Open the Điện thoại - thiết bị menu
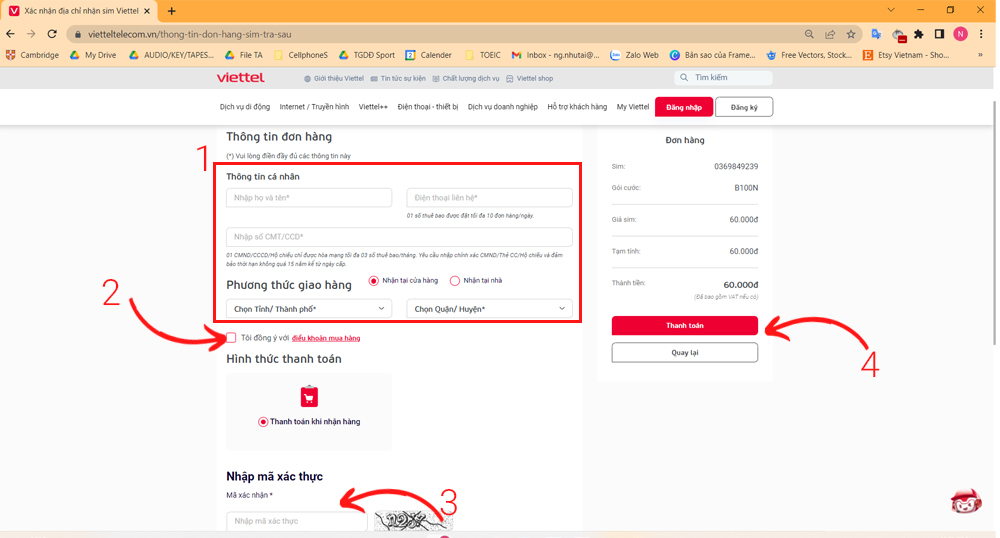1000x538 pixels. coord(428,107)
